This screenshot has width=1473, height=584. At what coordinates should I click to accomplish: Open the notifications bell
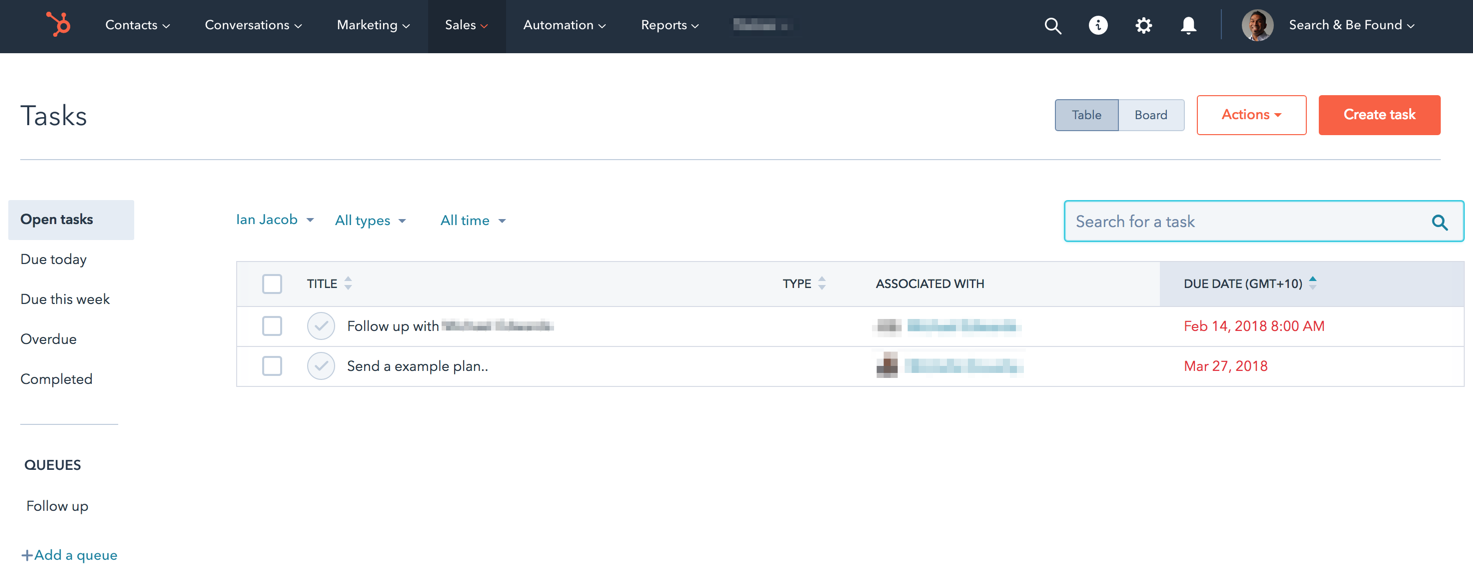pos(1188,26)
